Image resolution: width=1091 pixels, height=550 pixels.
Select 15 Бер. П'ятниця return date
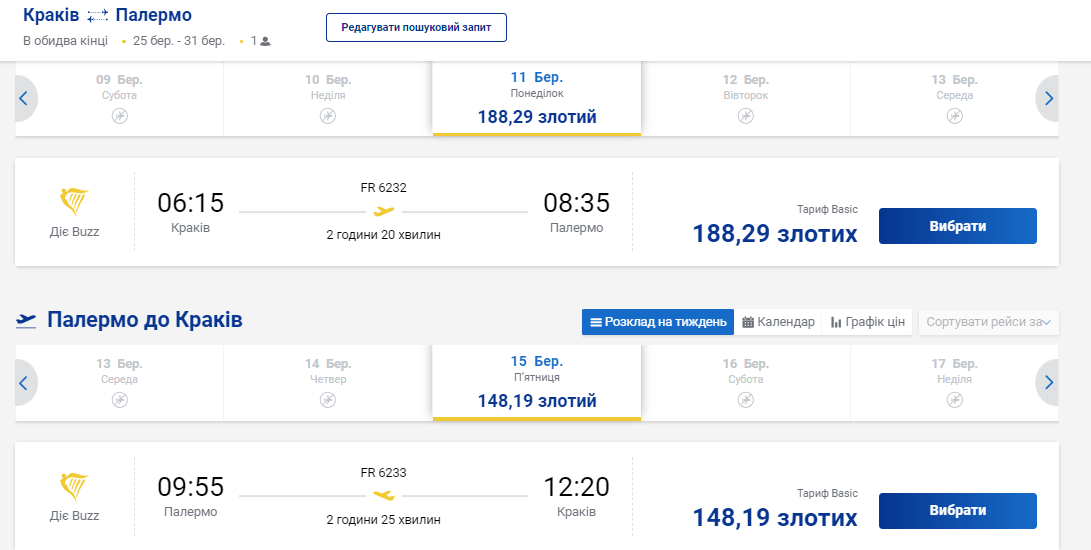(537, 382)
